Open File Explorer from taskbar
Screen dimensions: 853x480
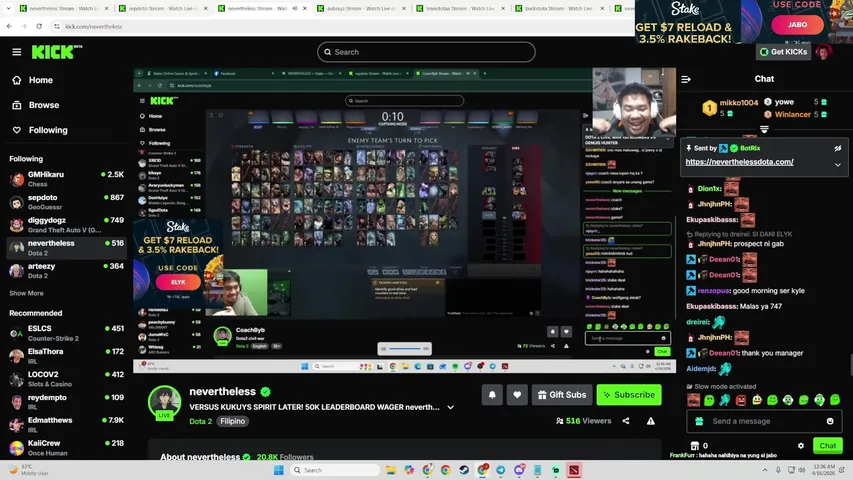(391, 470)
